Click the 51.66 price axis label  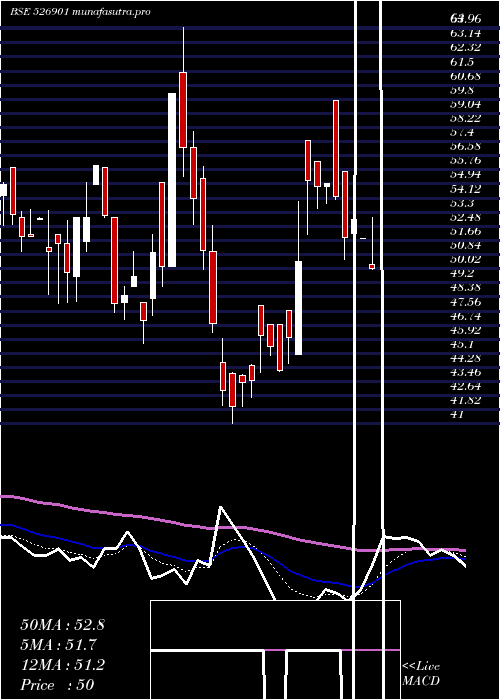[465, 231]
